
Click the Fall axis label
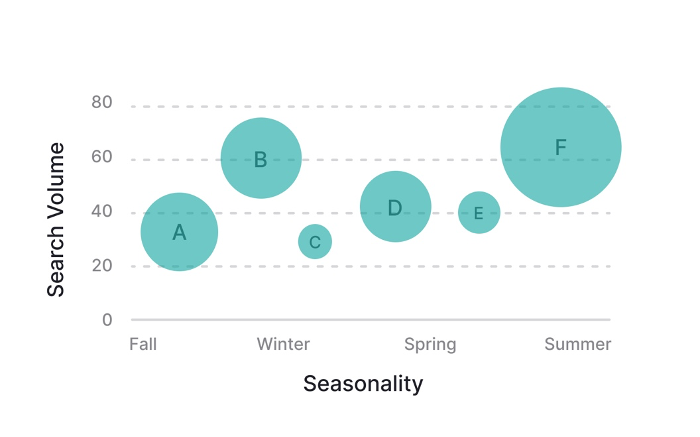143,344
